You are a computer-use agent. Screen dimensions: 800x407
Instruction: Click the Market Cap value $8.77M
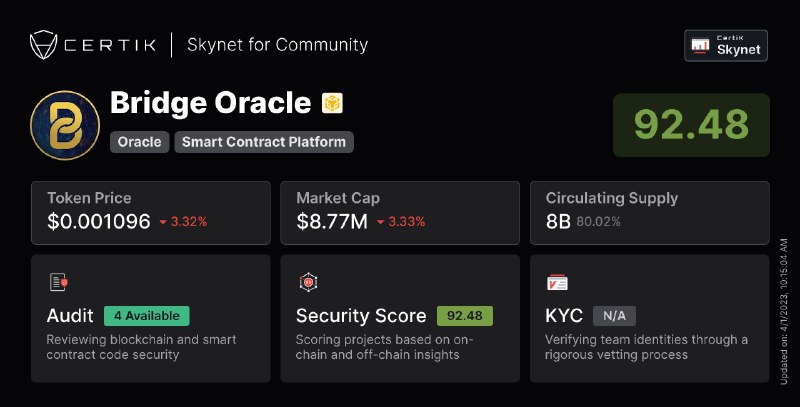(x=332, y=221)
